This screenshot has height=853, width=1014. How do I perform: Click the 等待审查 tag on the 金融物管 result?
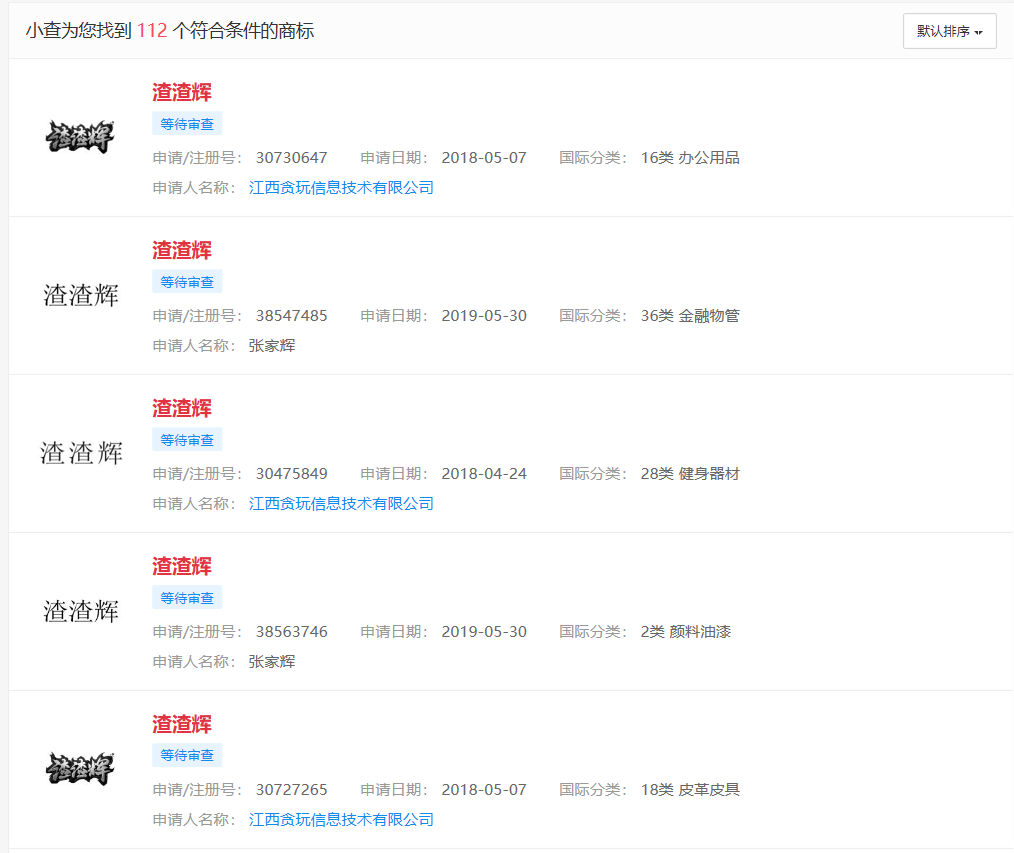coord(186,281)
